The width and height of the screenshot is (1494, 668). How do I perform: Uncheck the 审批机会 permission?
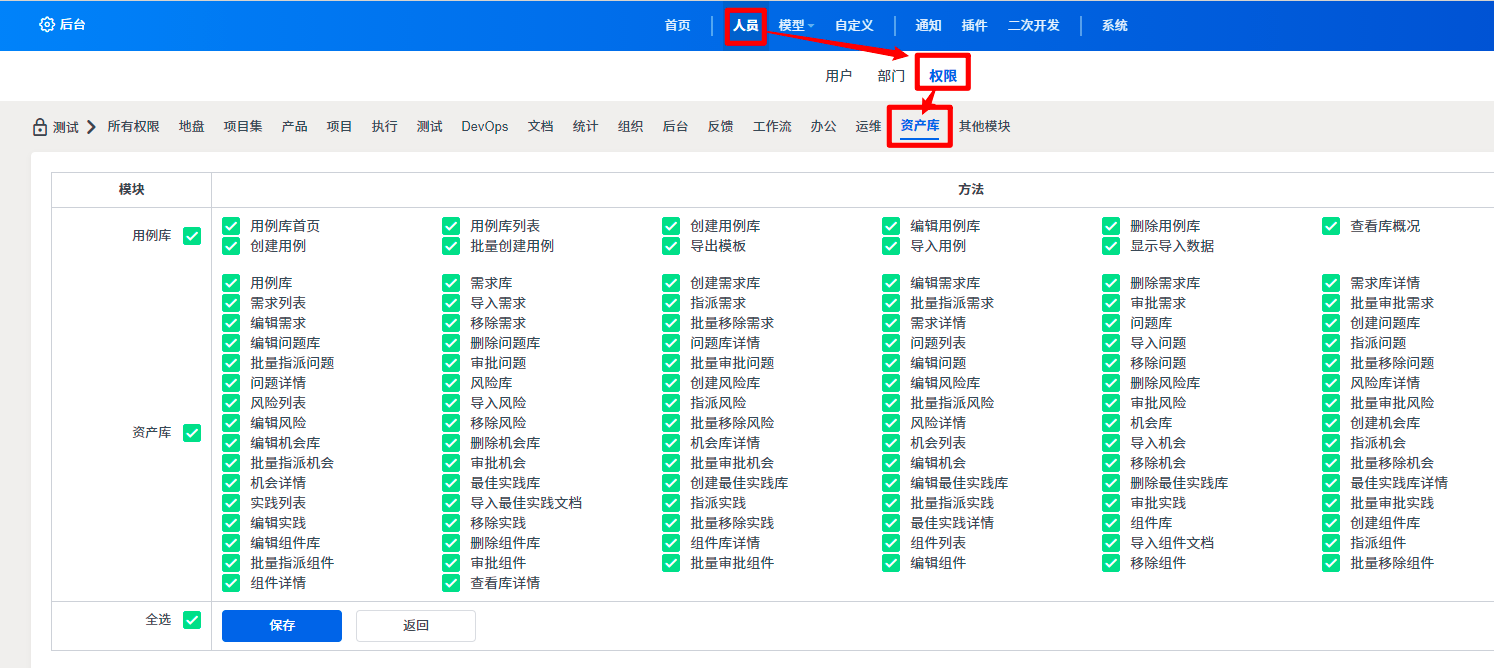pos(451,463)
